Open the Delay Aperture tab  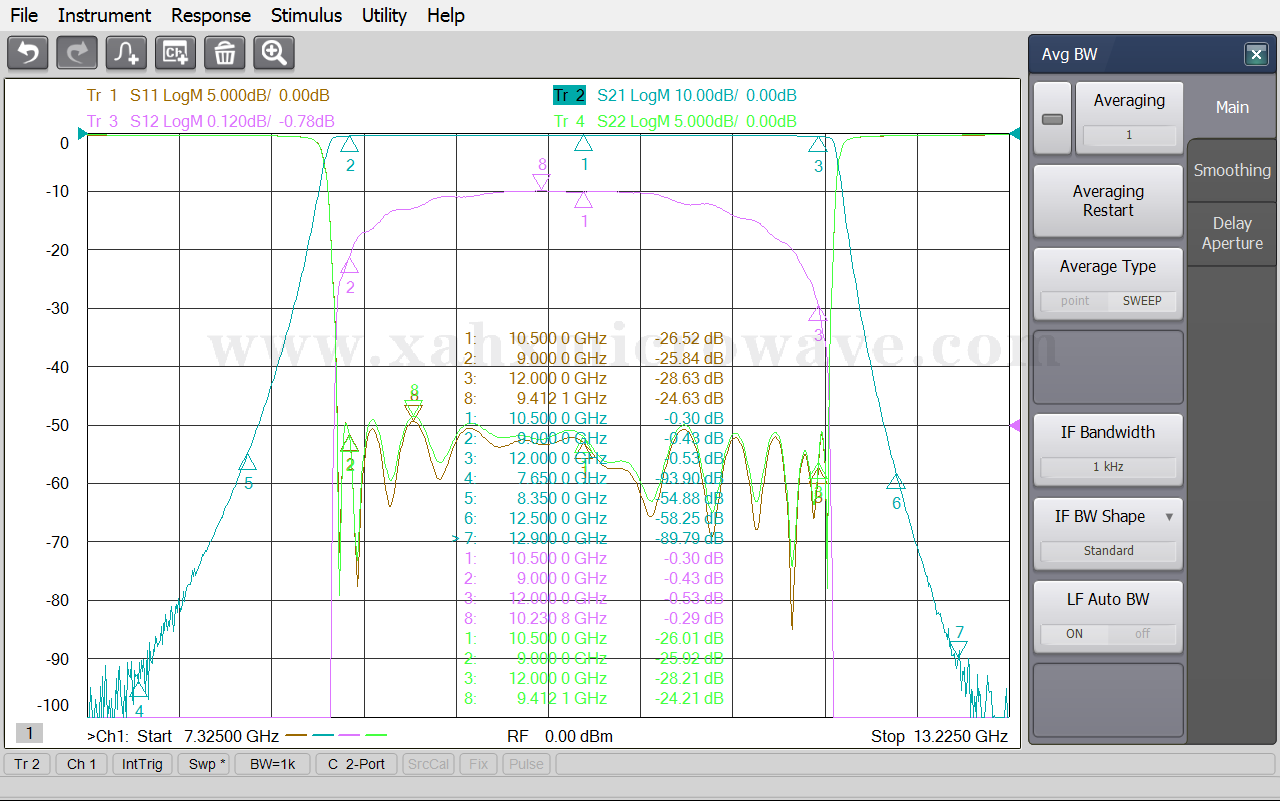click(x=1232, y=233)
